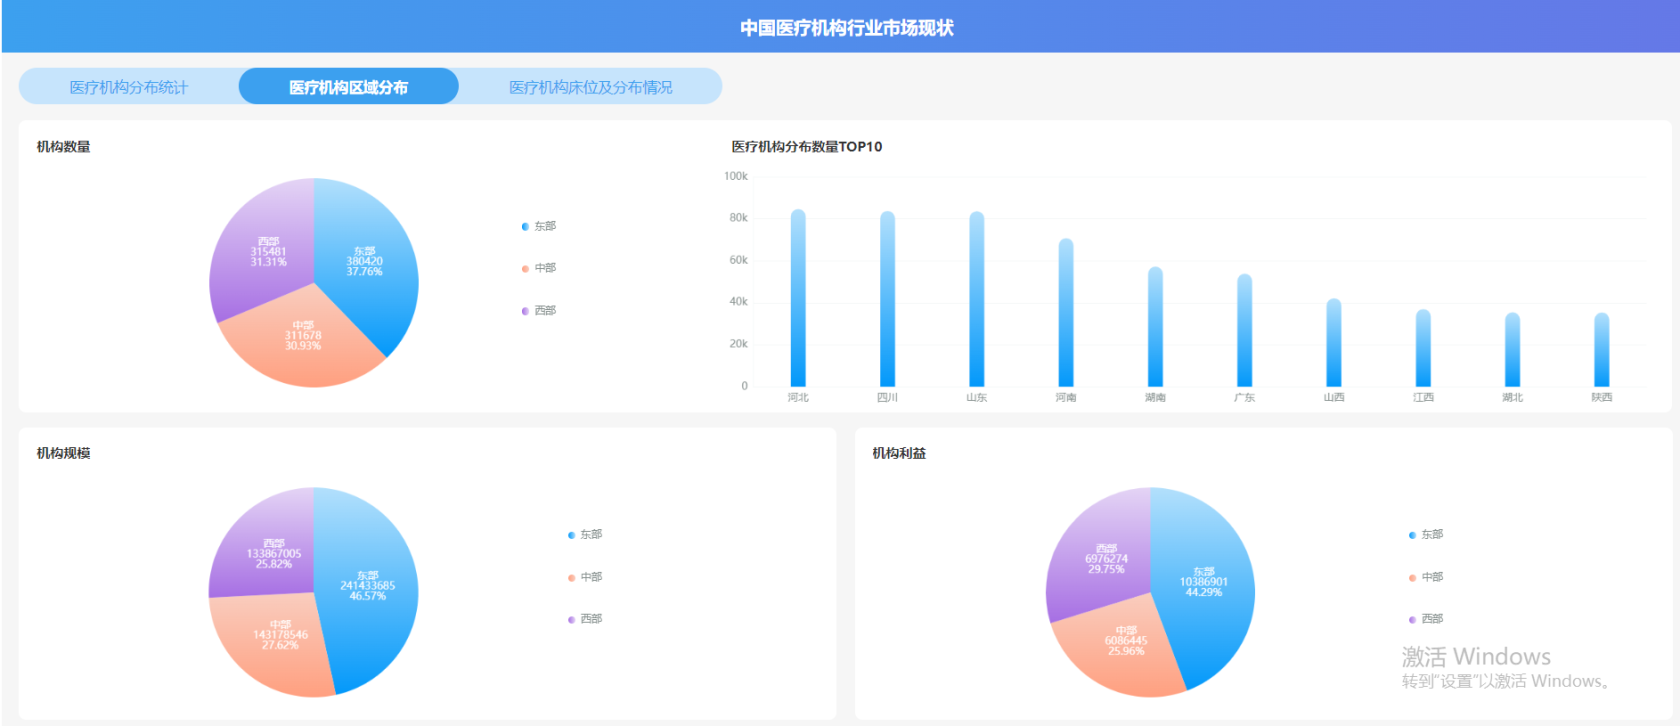The width and height of the screenshot is (1680, 726).
Task: Toggle 西部 legend in 机构规模 chart
Action: (x=585, y=619)
